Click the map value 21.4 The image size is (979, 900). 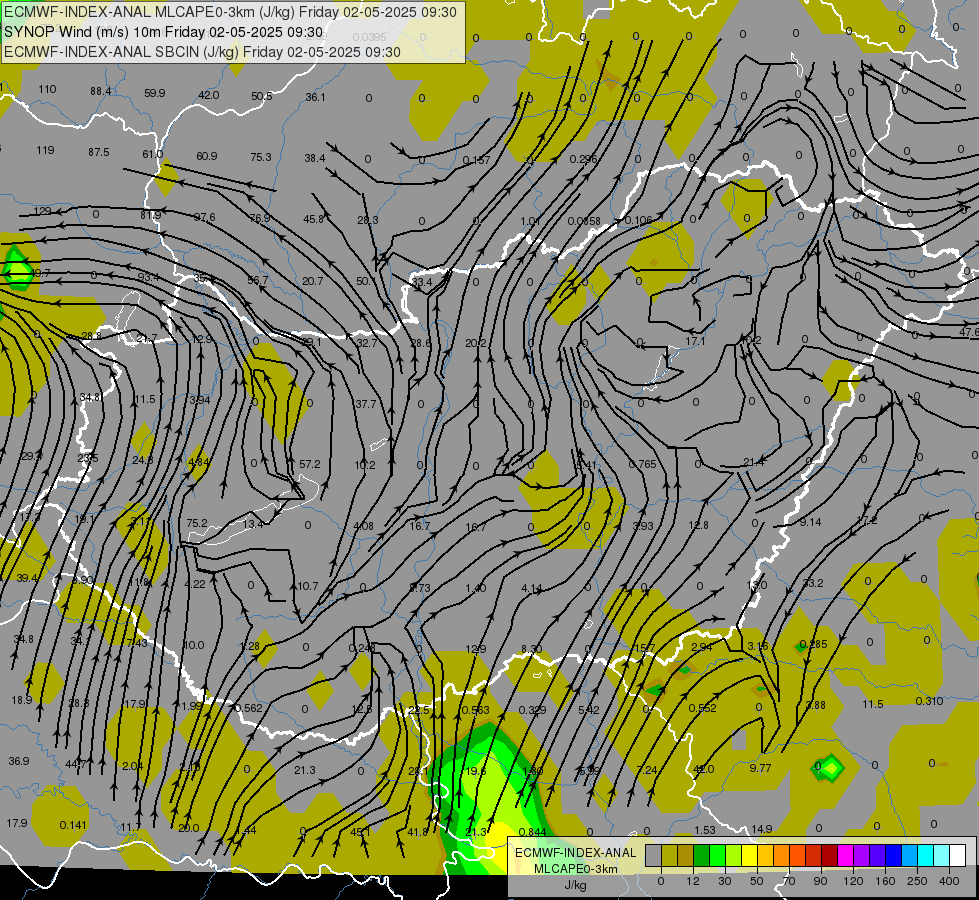754,462
